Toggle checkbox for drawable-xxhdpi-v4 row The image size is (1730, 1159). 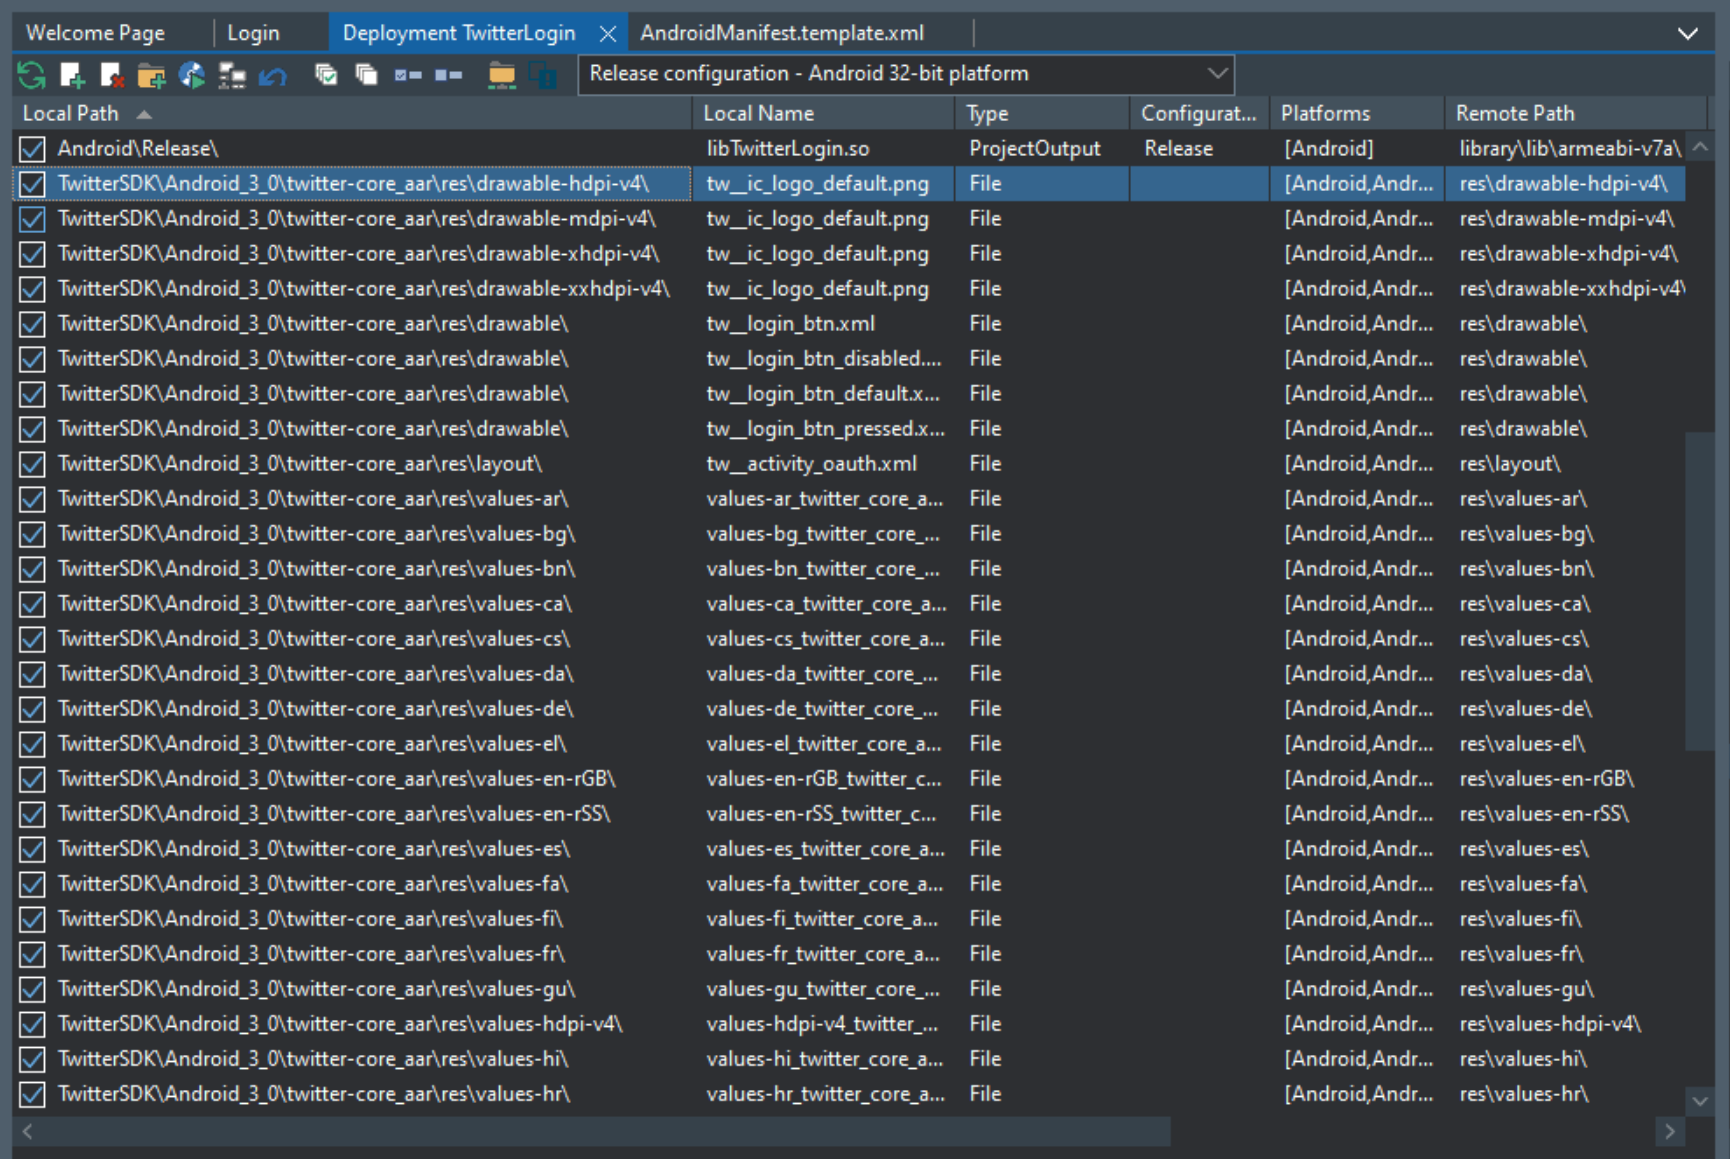pos(32,289)
